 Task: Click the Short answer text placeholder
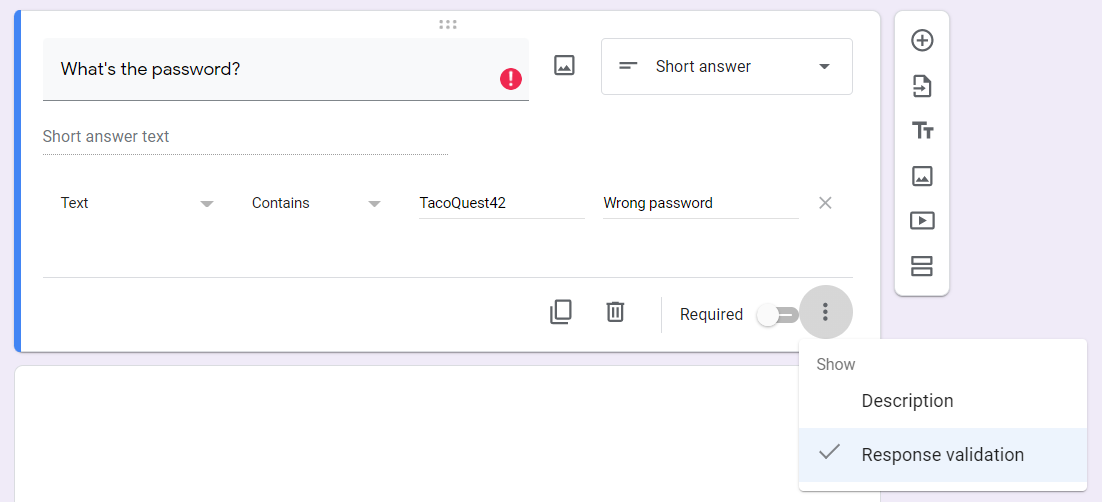pos(106,136)
